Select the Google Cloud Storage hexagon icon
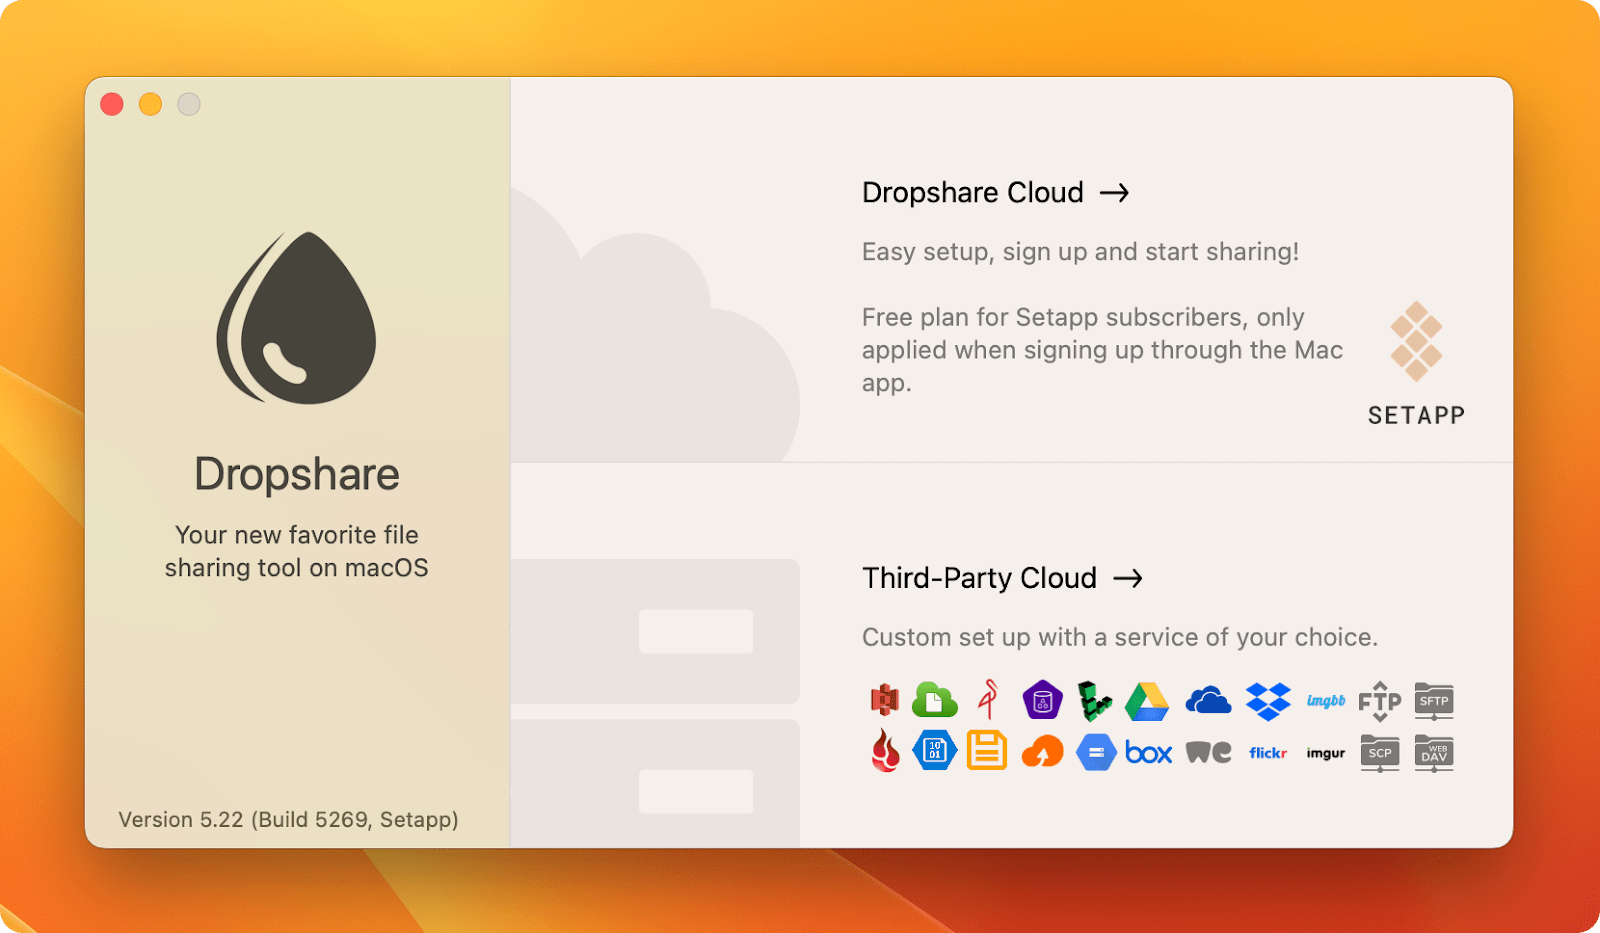The height and width of the screenshot is (933, 1600). 1096,753
